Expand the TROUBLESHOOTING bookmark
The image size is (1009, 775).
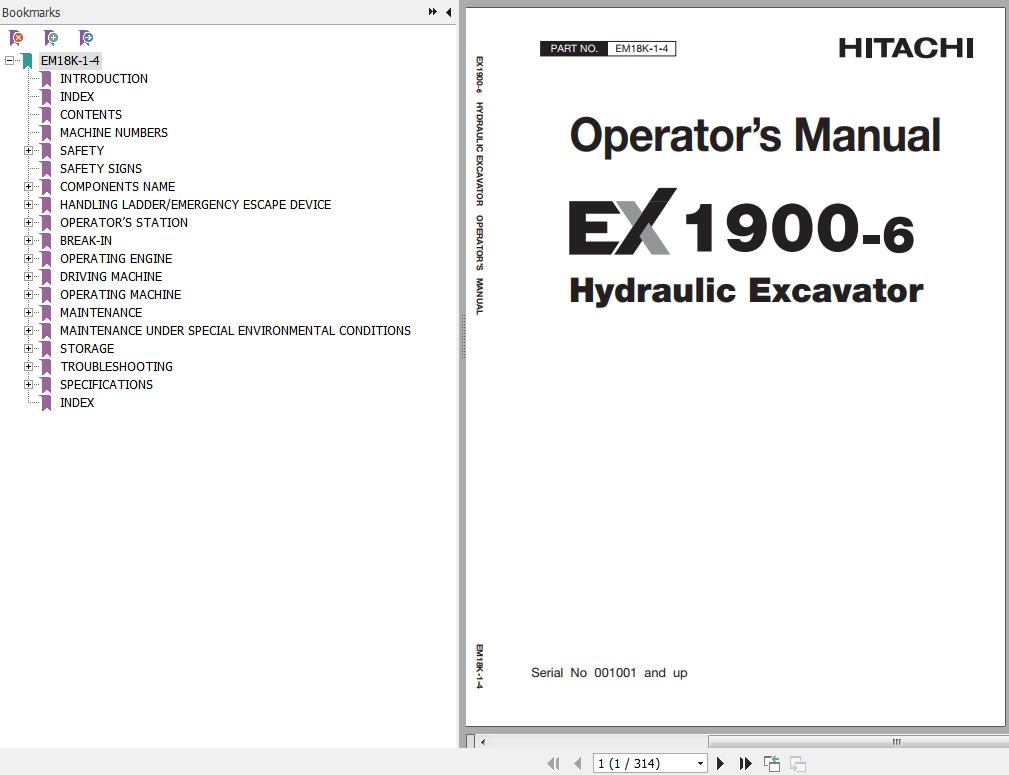pyautogui.click(x=28, y=367)
